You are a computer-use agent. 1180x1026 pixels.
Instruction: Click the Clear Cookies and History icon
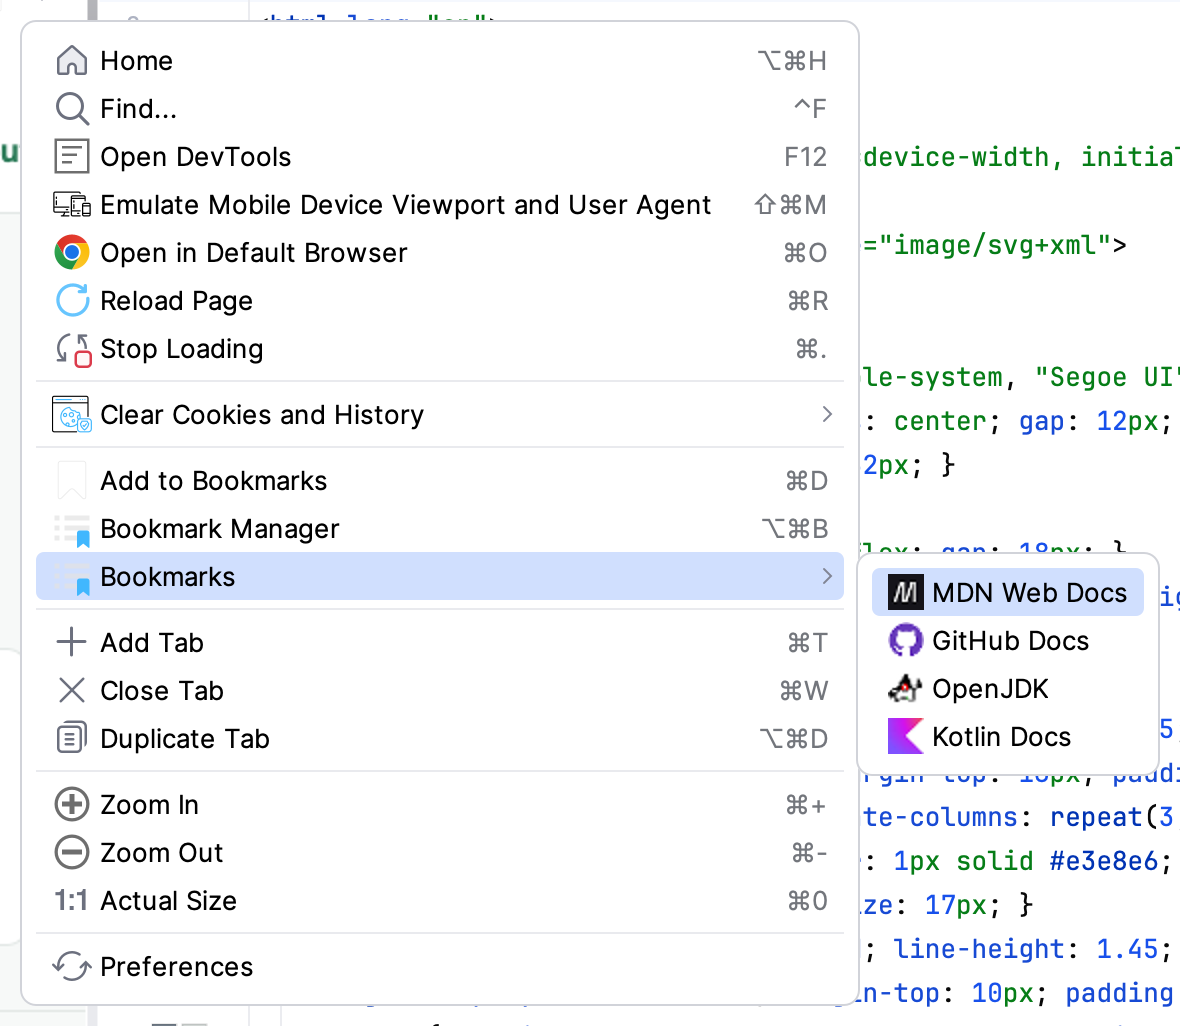pyautogui.click(x=71, y=415)
